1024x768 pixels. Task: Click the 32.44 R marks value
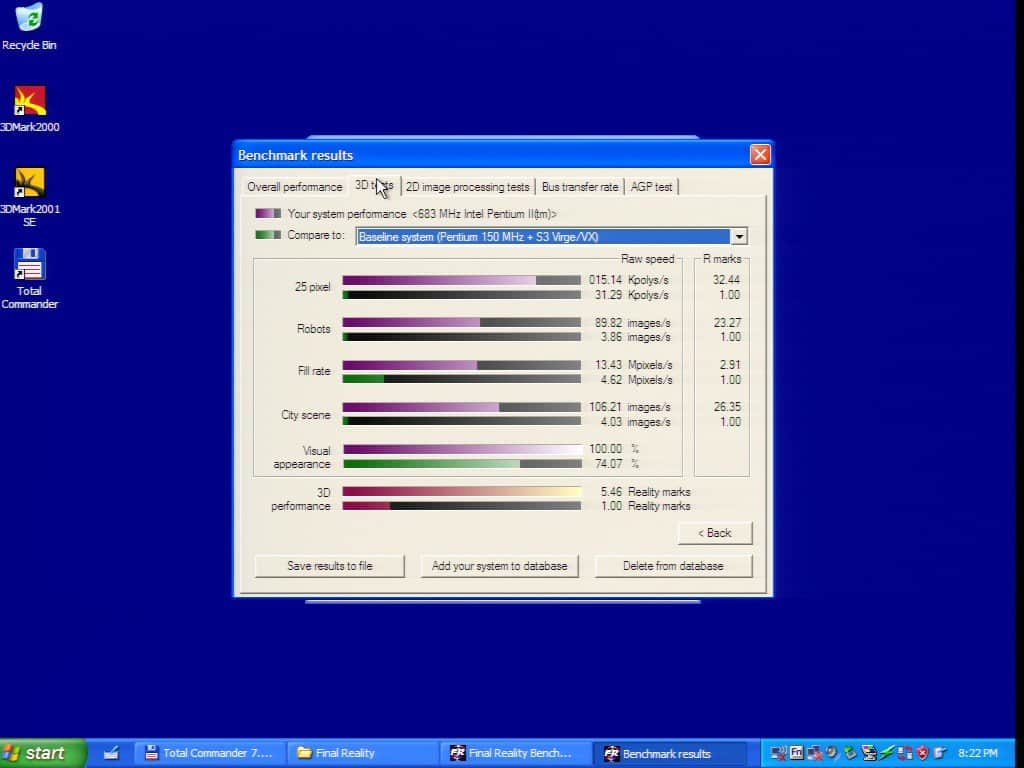pos(726,280)
